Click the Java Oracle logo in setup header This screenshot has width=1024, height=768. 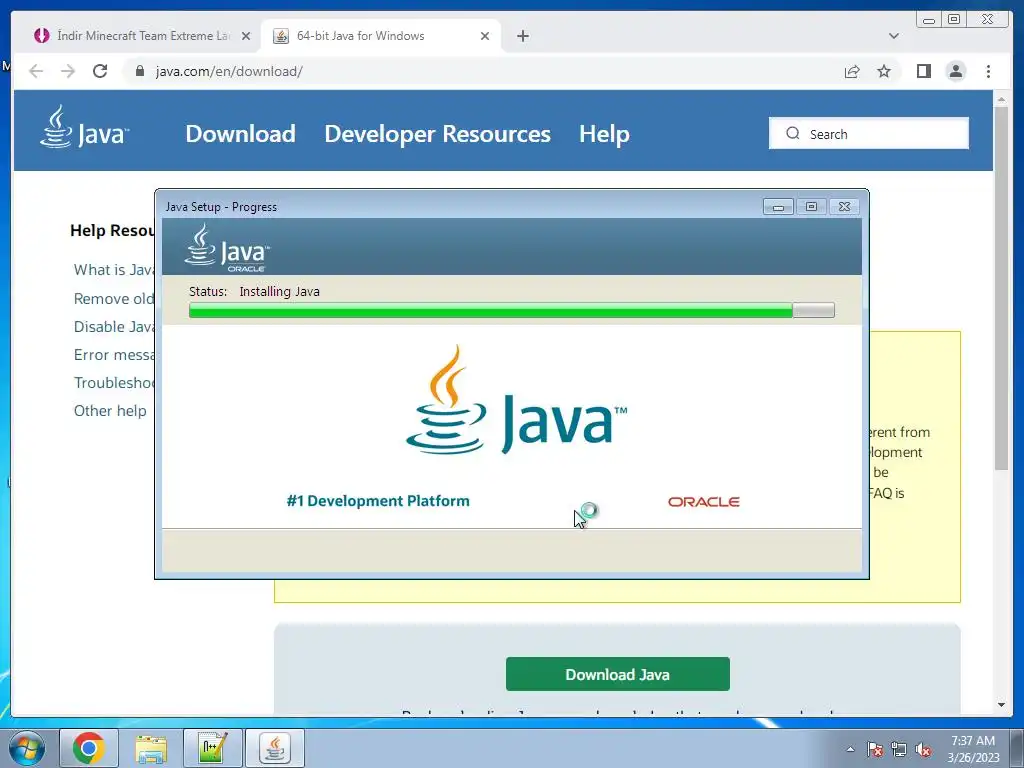(x=227, y=248)
